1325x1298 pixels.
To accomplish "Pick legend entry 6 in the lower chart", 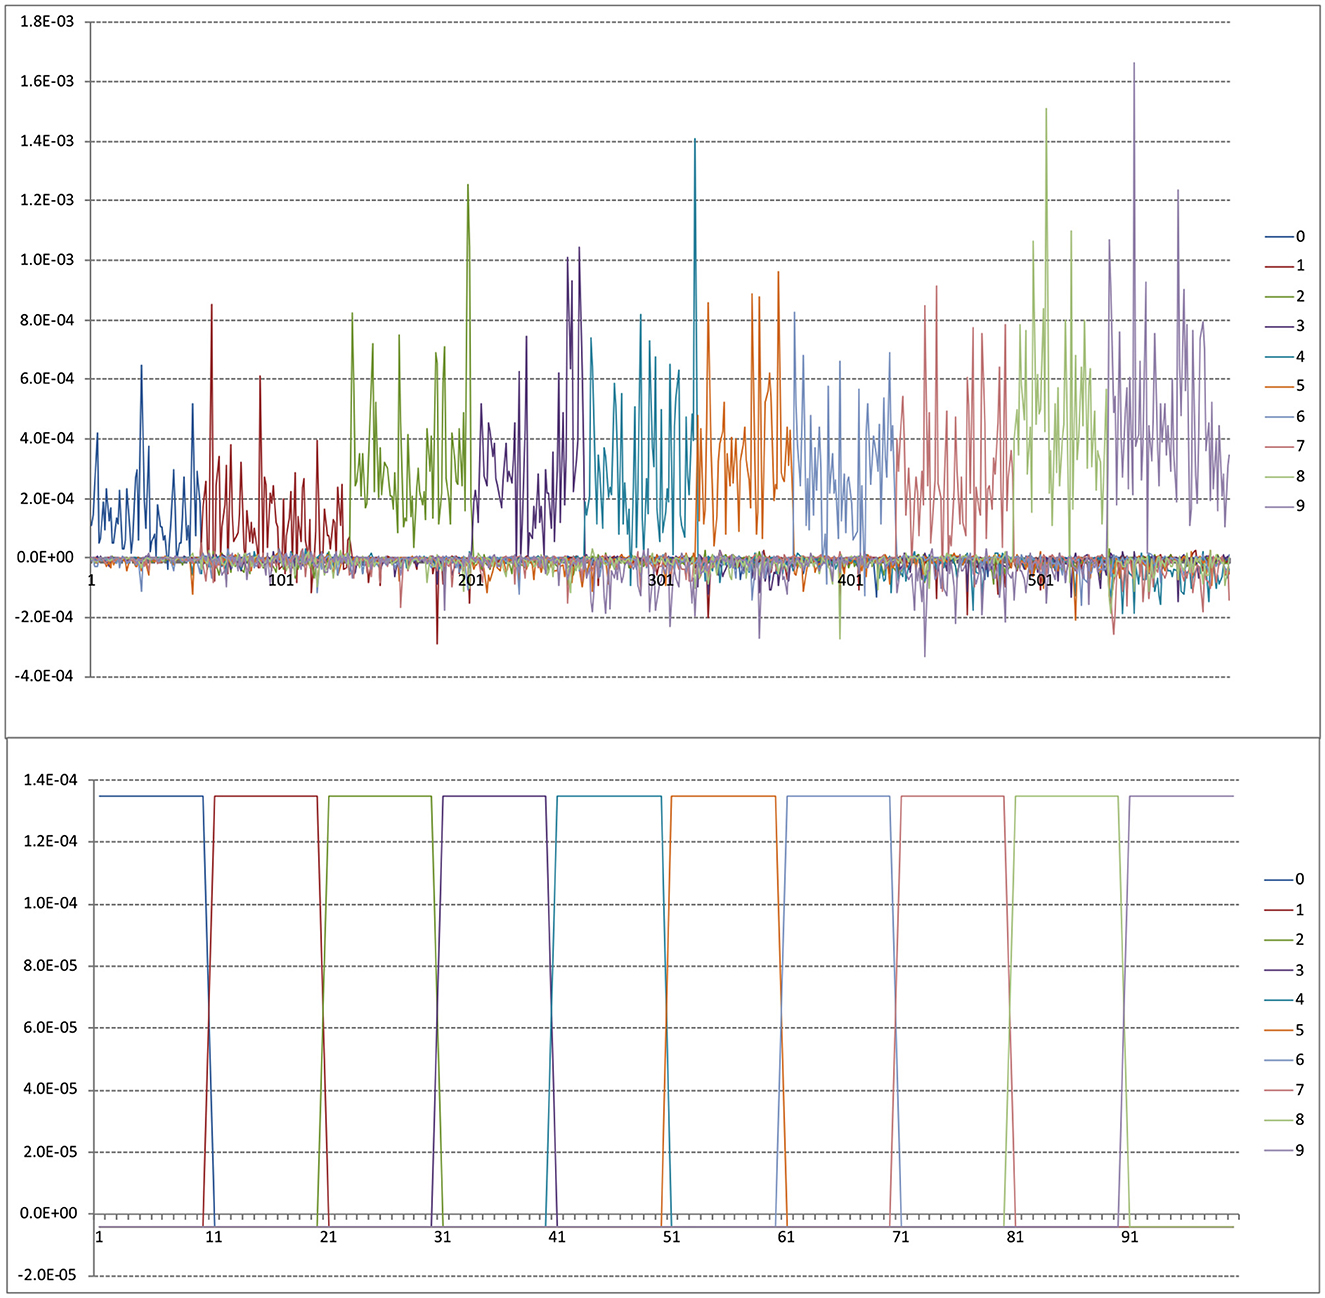I will tap(1285, 1060).
